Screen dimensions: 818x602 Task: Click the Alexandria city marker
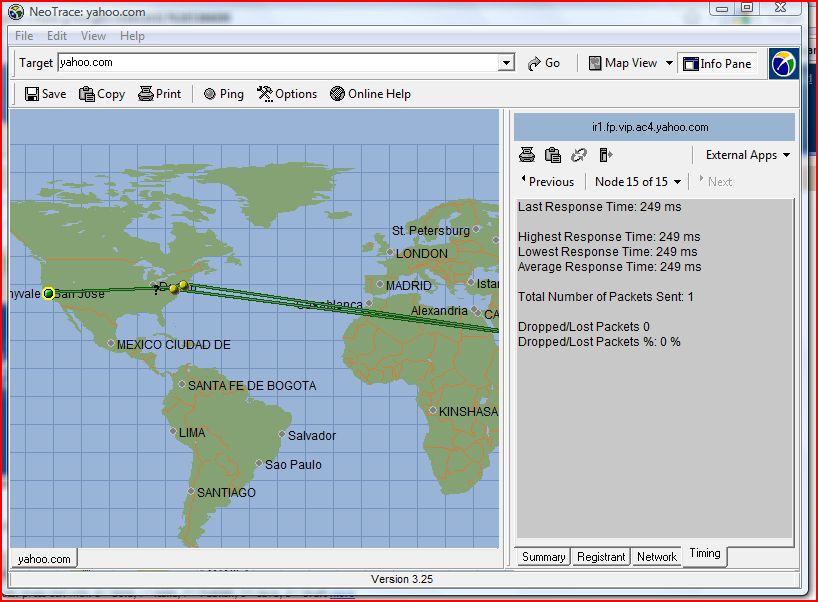474,309
